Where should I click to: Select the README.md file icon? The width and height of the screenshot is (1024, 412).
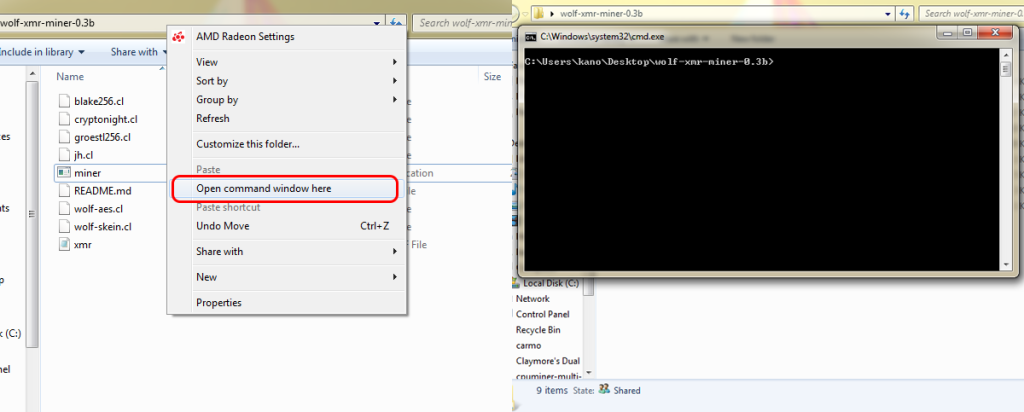[63, 191]
